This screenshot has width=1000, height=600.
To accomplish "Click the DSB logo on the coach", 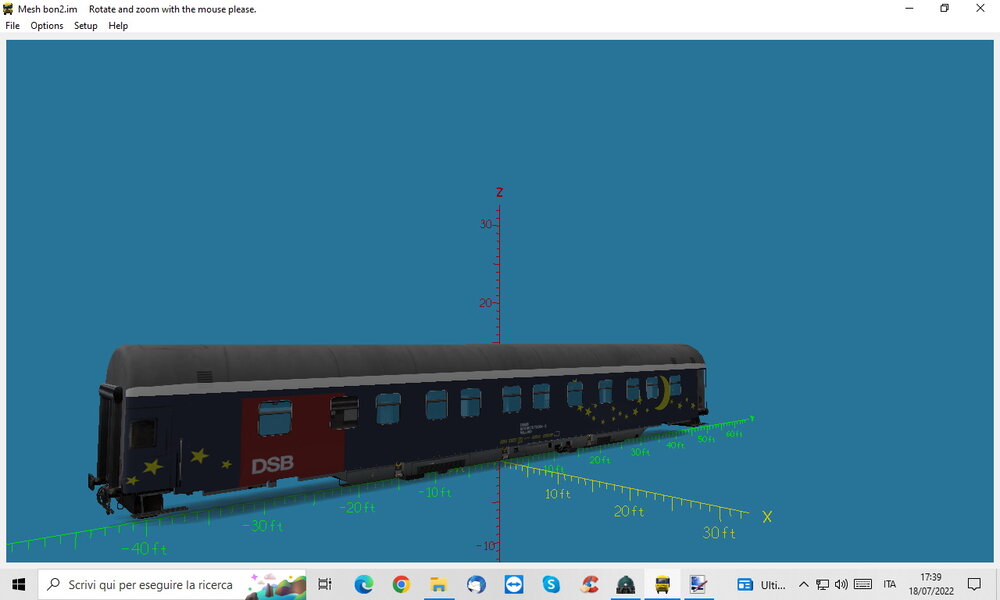I will coord(272,464).
